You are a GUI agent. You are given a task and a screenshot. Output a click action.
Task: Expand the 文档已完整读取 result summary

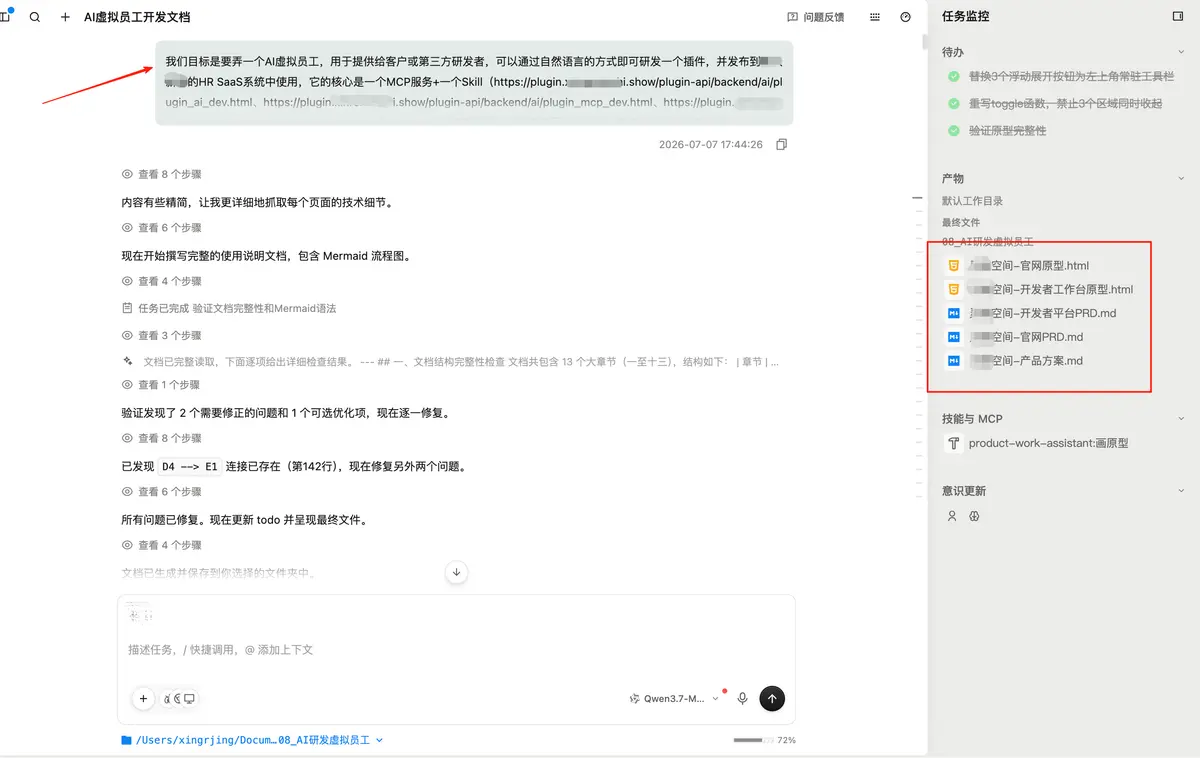[x=451, y=361]
